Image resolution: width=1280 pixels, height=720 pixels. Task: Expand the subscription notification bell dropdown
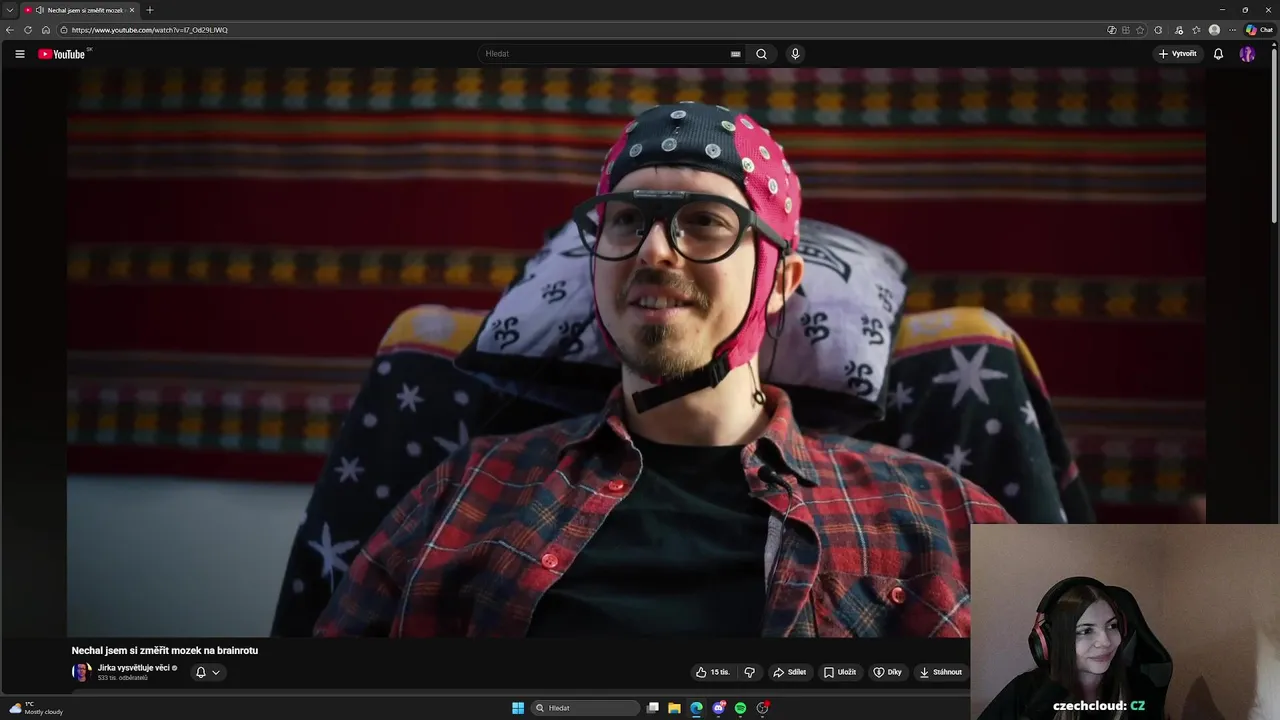click(208, 672)
